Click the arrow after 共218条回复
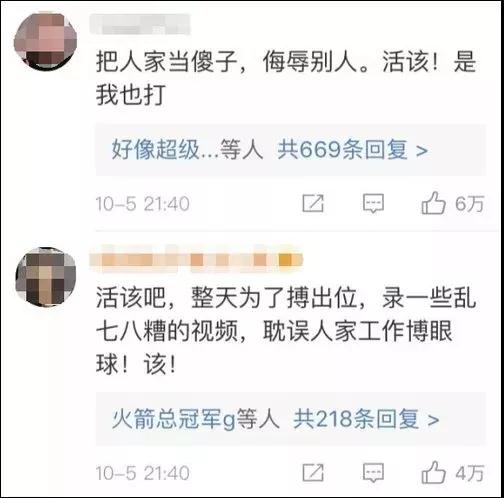 (433, 420)
